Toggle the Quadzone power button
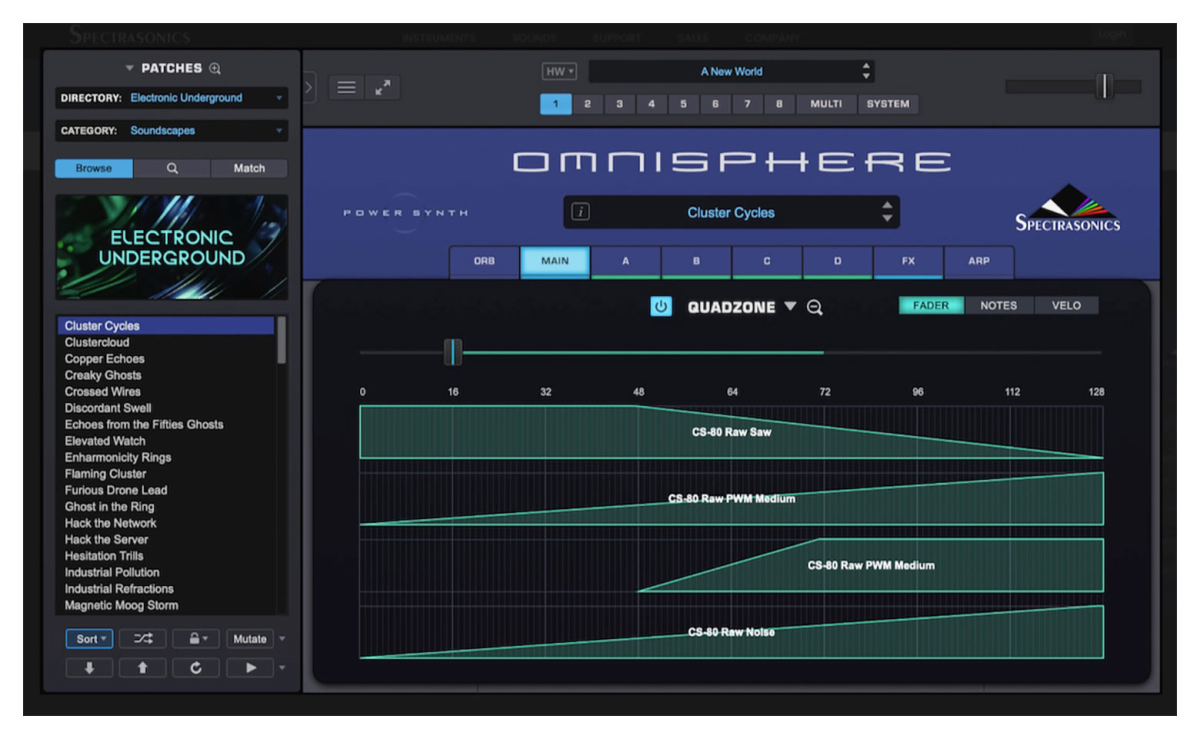 pyautogui.click(x=661, y=307)
